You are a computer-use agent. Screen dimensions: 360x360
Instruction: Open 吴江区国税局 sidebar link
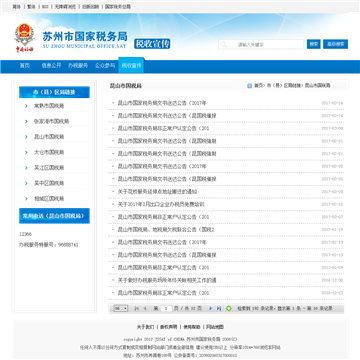[49, 168]
